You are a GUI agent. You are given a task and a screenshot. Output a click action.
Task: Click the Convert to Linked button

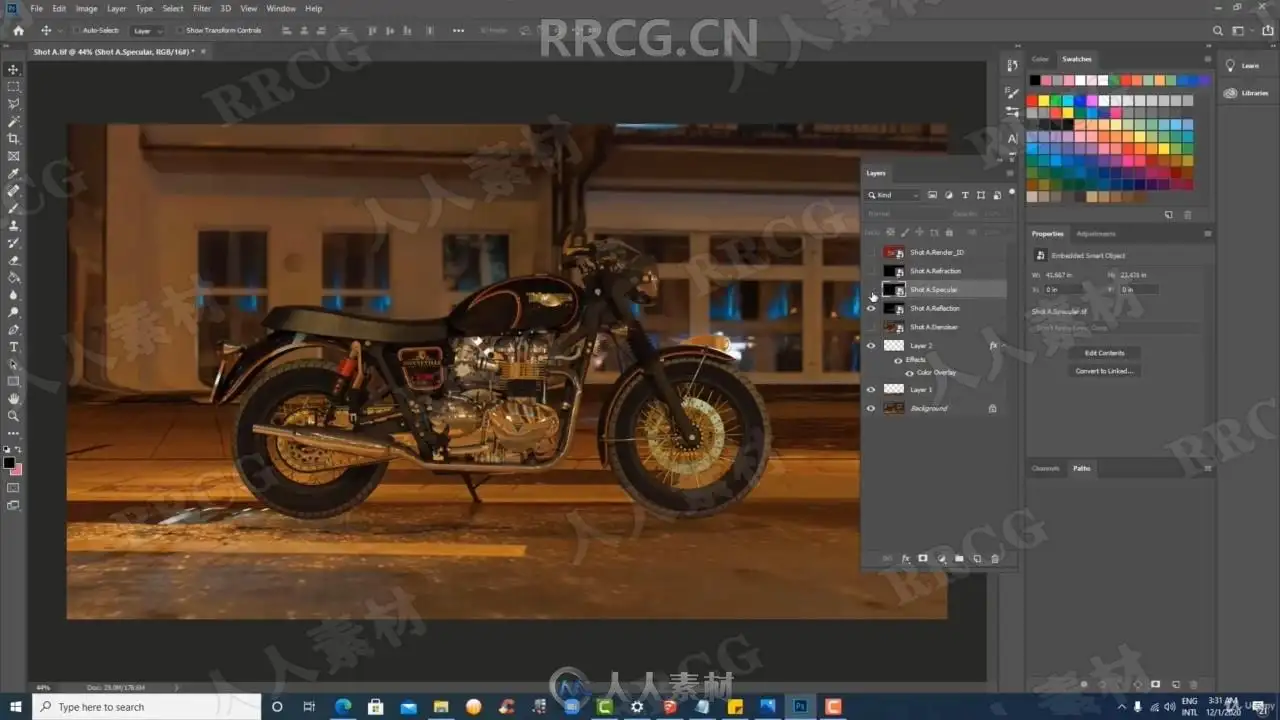point(1104,371)
